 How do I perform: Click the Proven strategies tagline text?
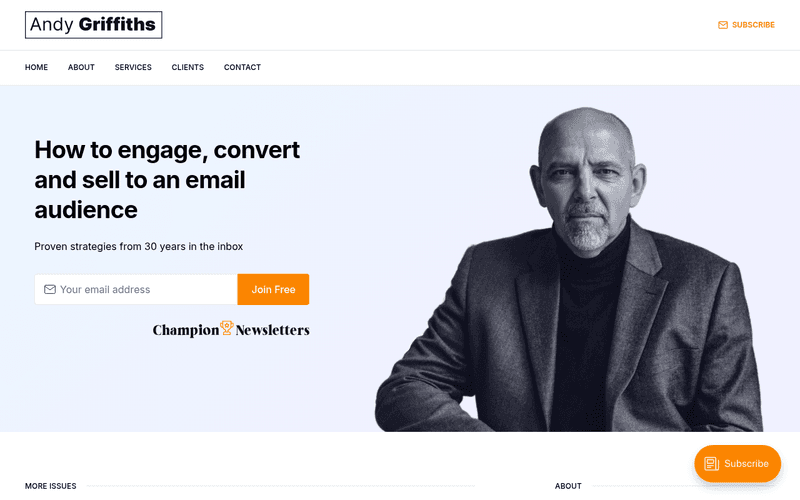138,246
